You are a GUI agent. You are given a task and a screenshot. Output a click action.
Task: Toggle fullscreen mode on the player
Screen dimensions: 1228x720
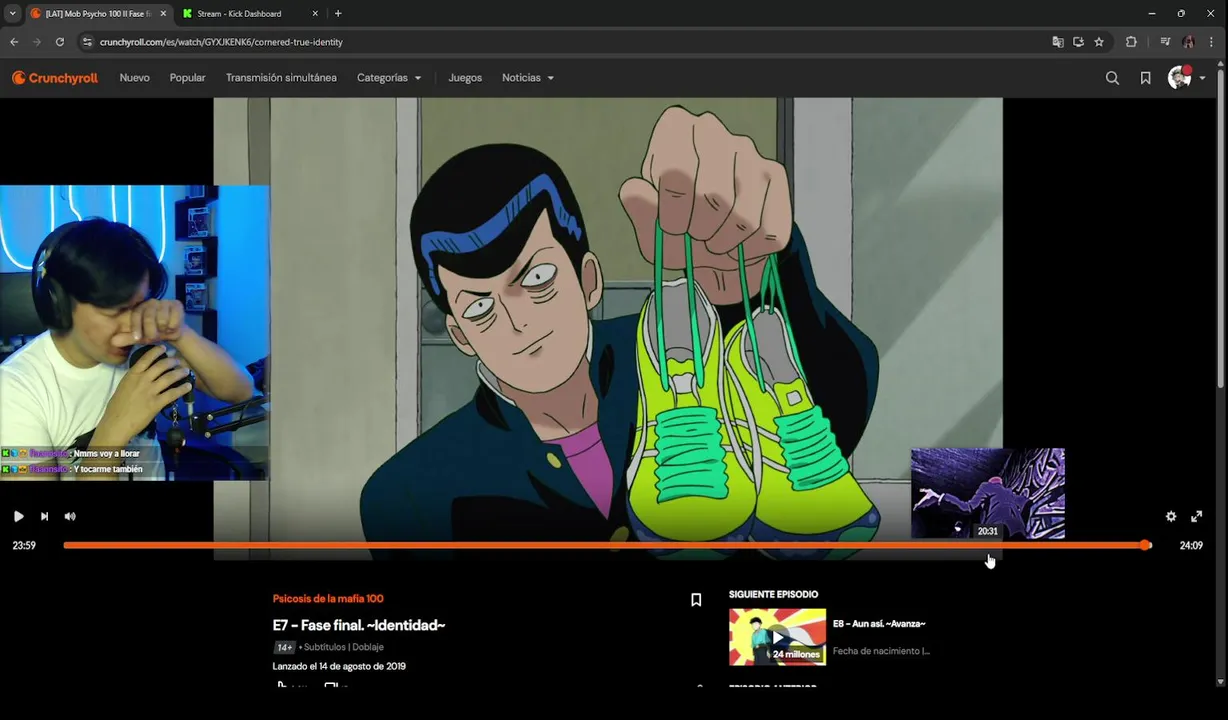[1197, 516]
